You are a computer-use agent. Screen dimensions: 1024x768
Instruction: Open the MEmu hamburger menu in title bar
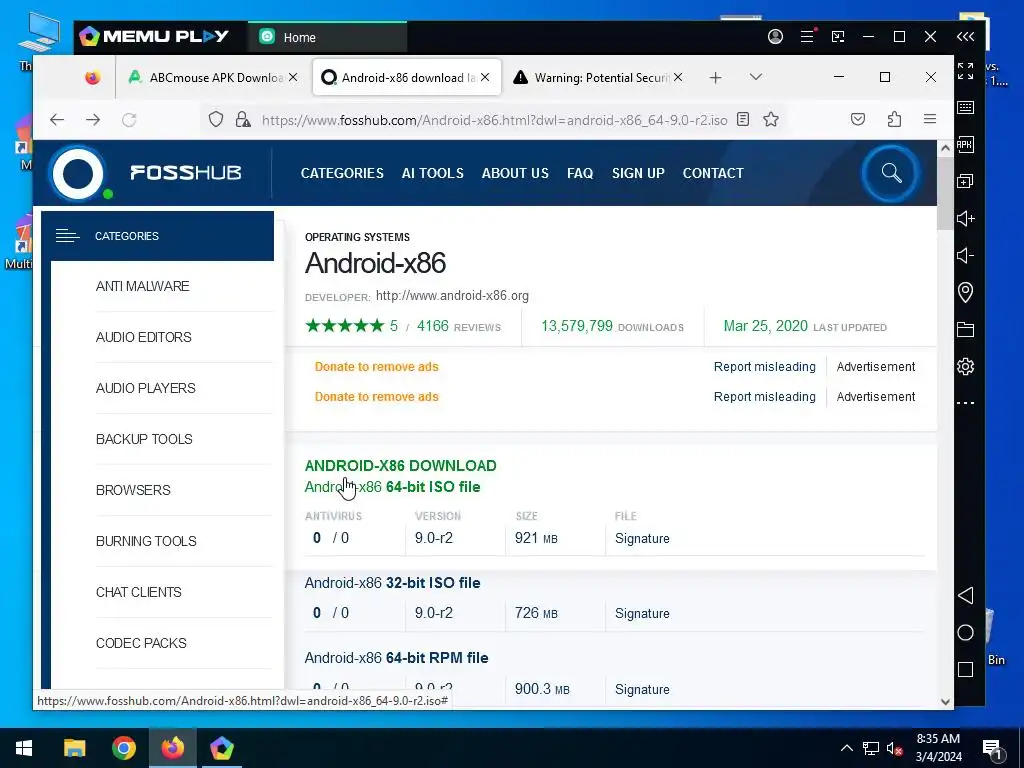click(x=807, y=37)
